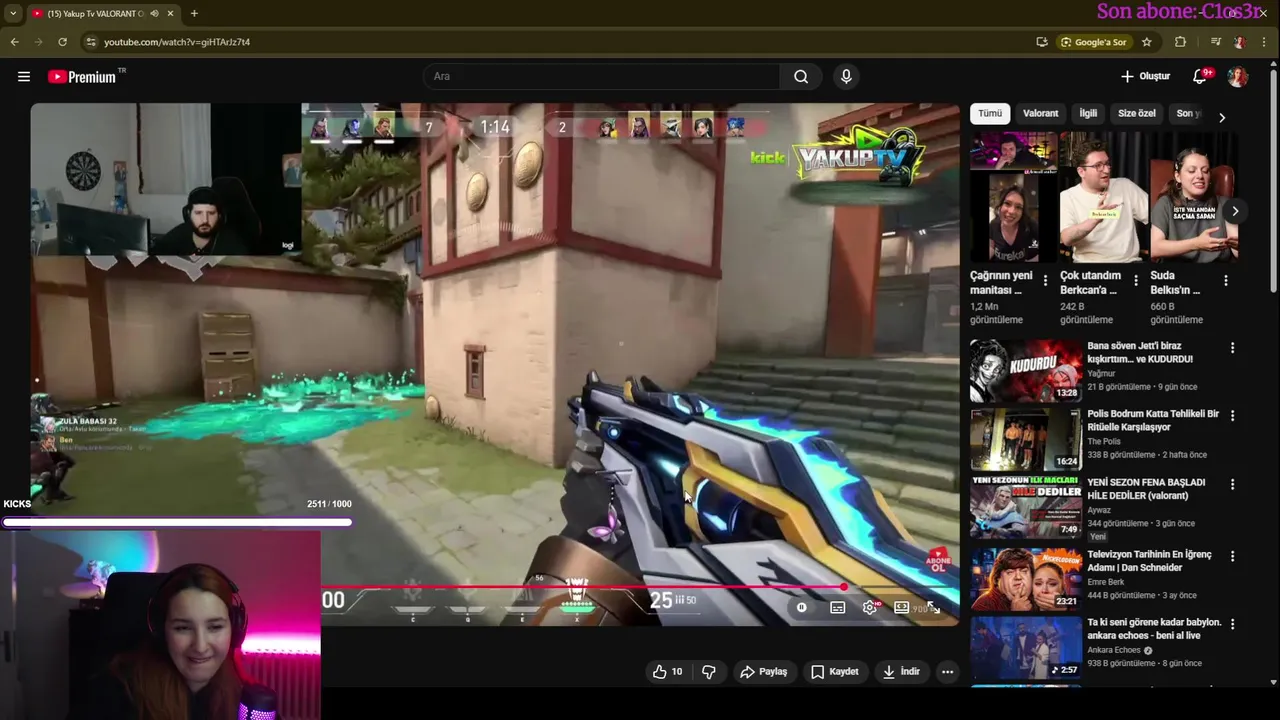
Task: Pause the video from the player controls
Action: coord(801,607)
